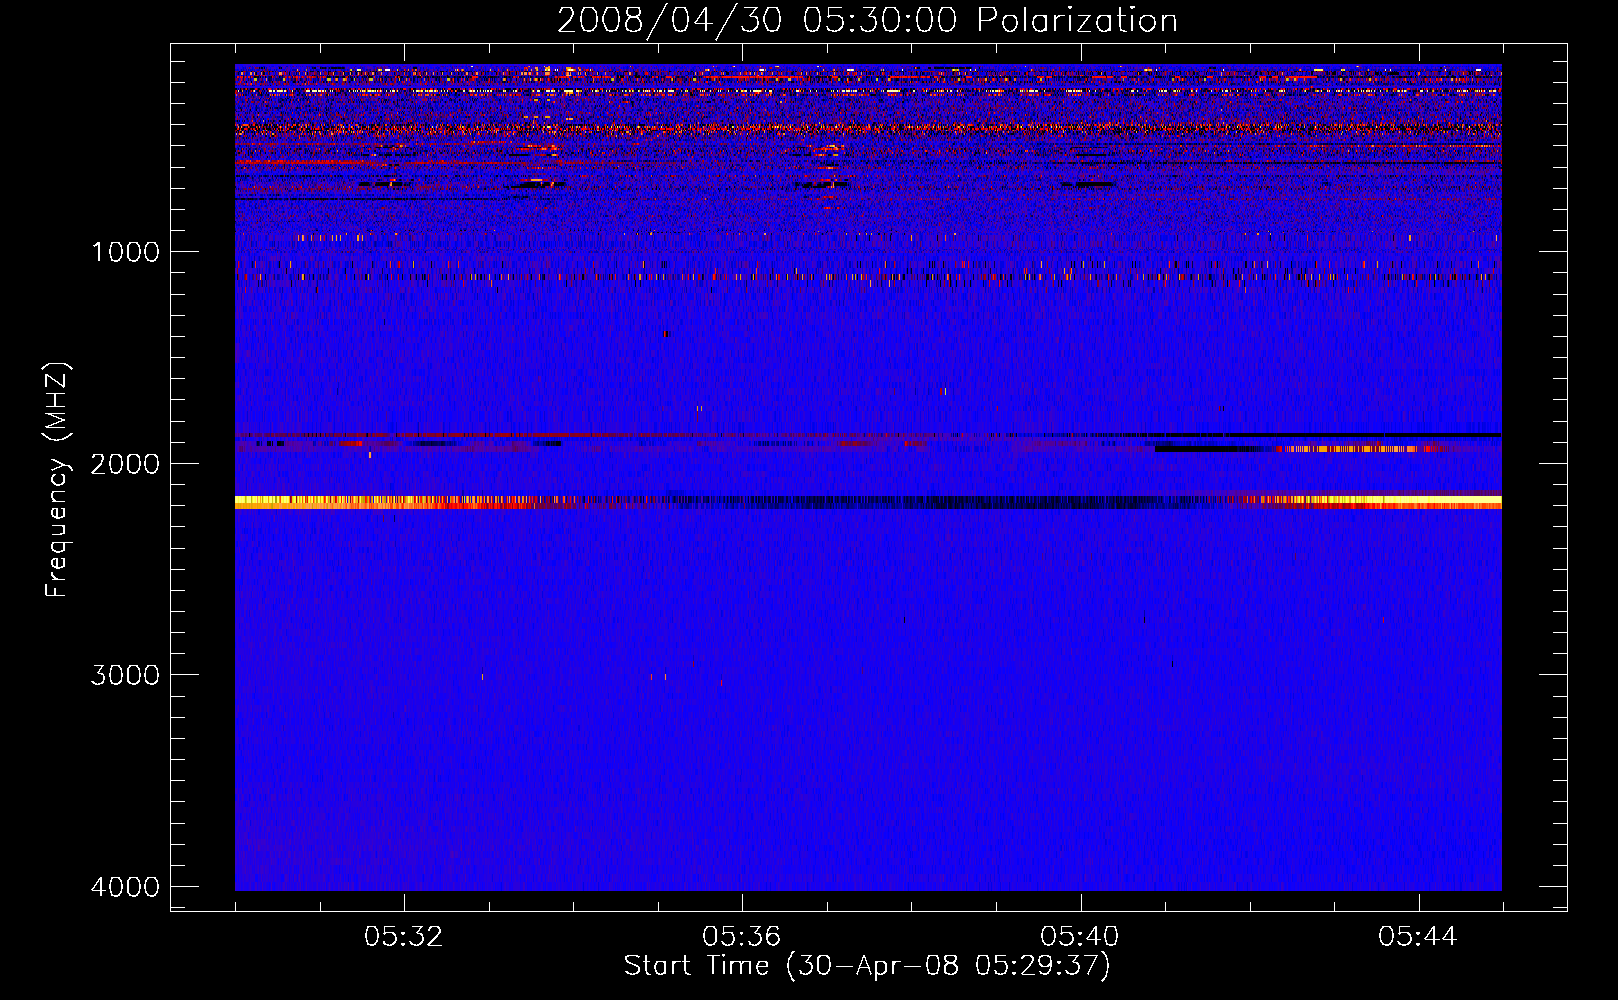
Task: Select the 'Frequency (MHZ)' axis label
Action: (58, 479)
